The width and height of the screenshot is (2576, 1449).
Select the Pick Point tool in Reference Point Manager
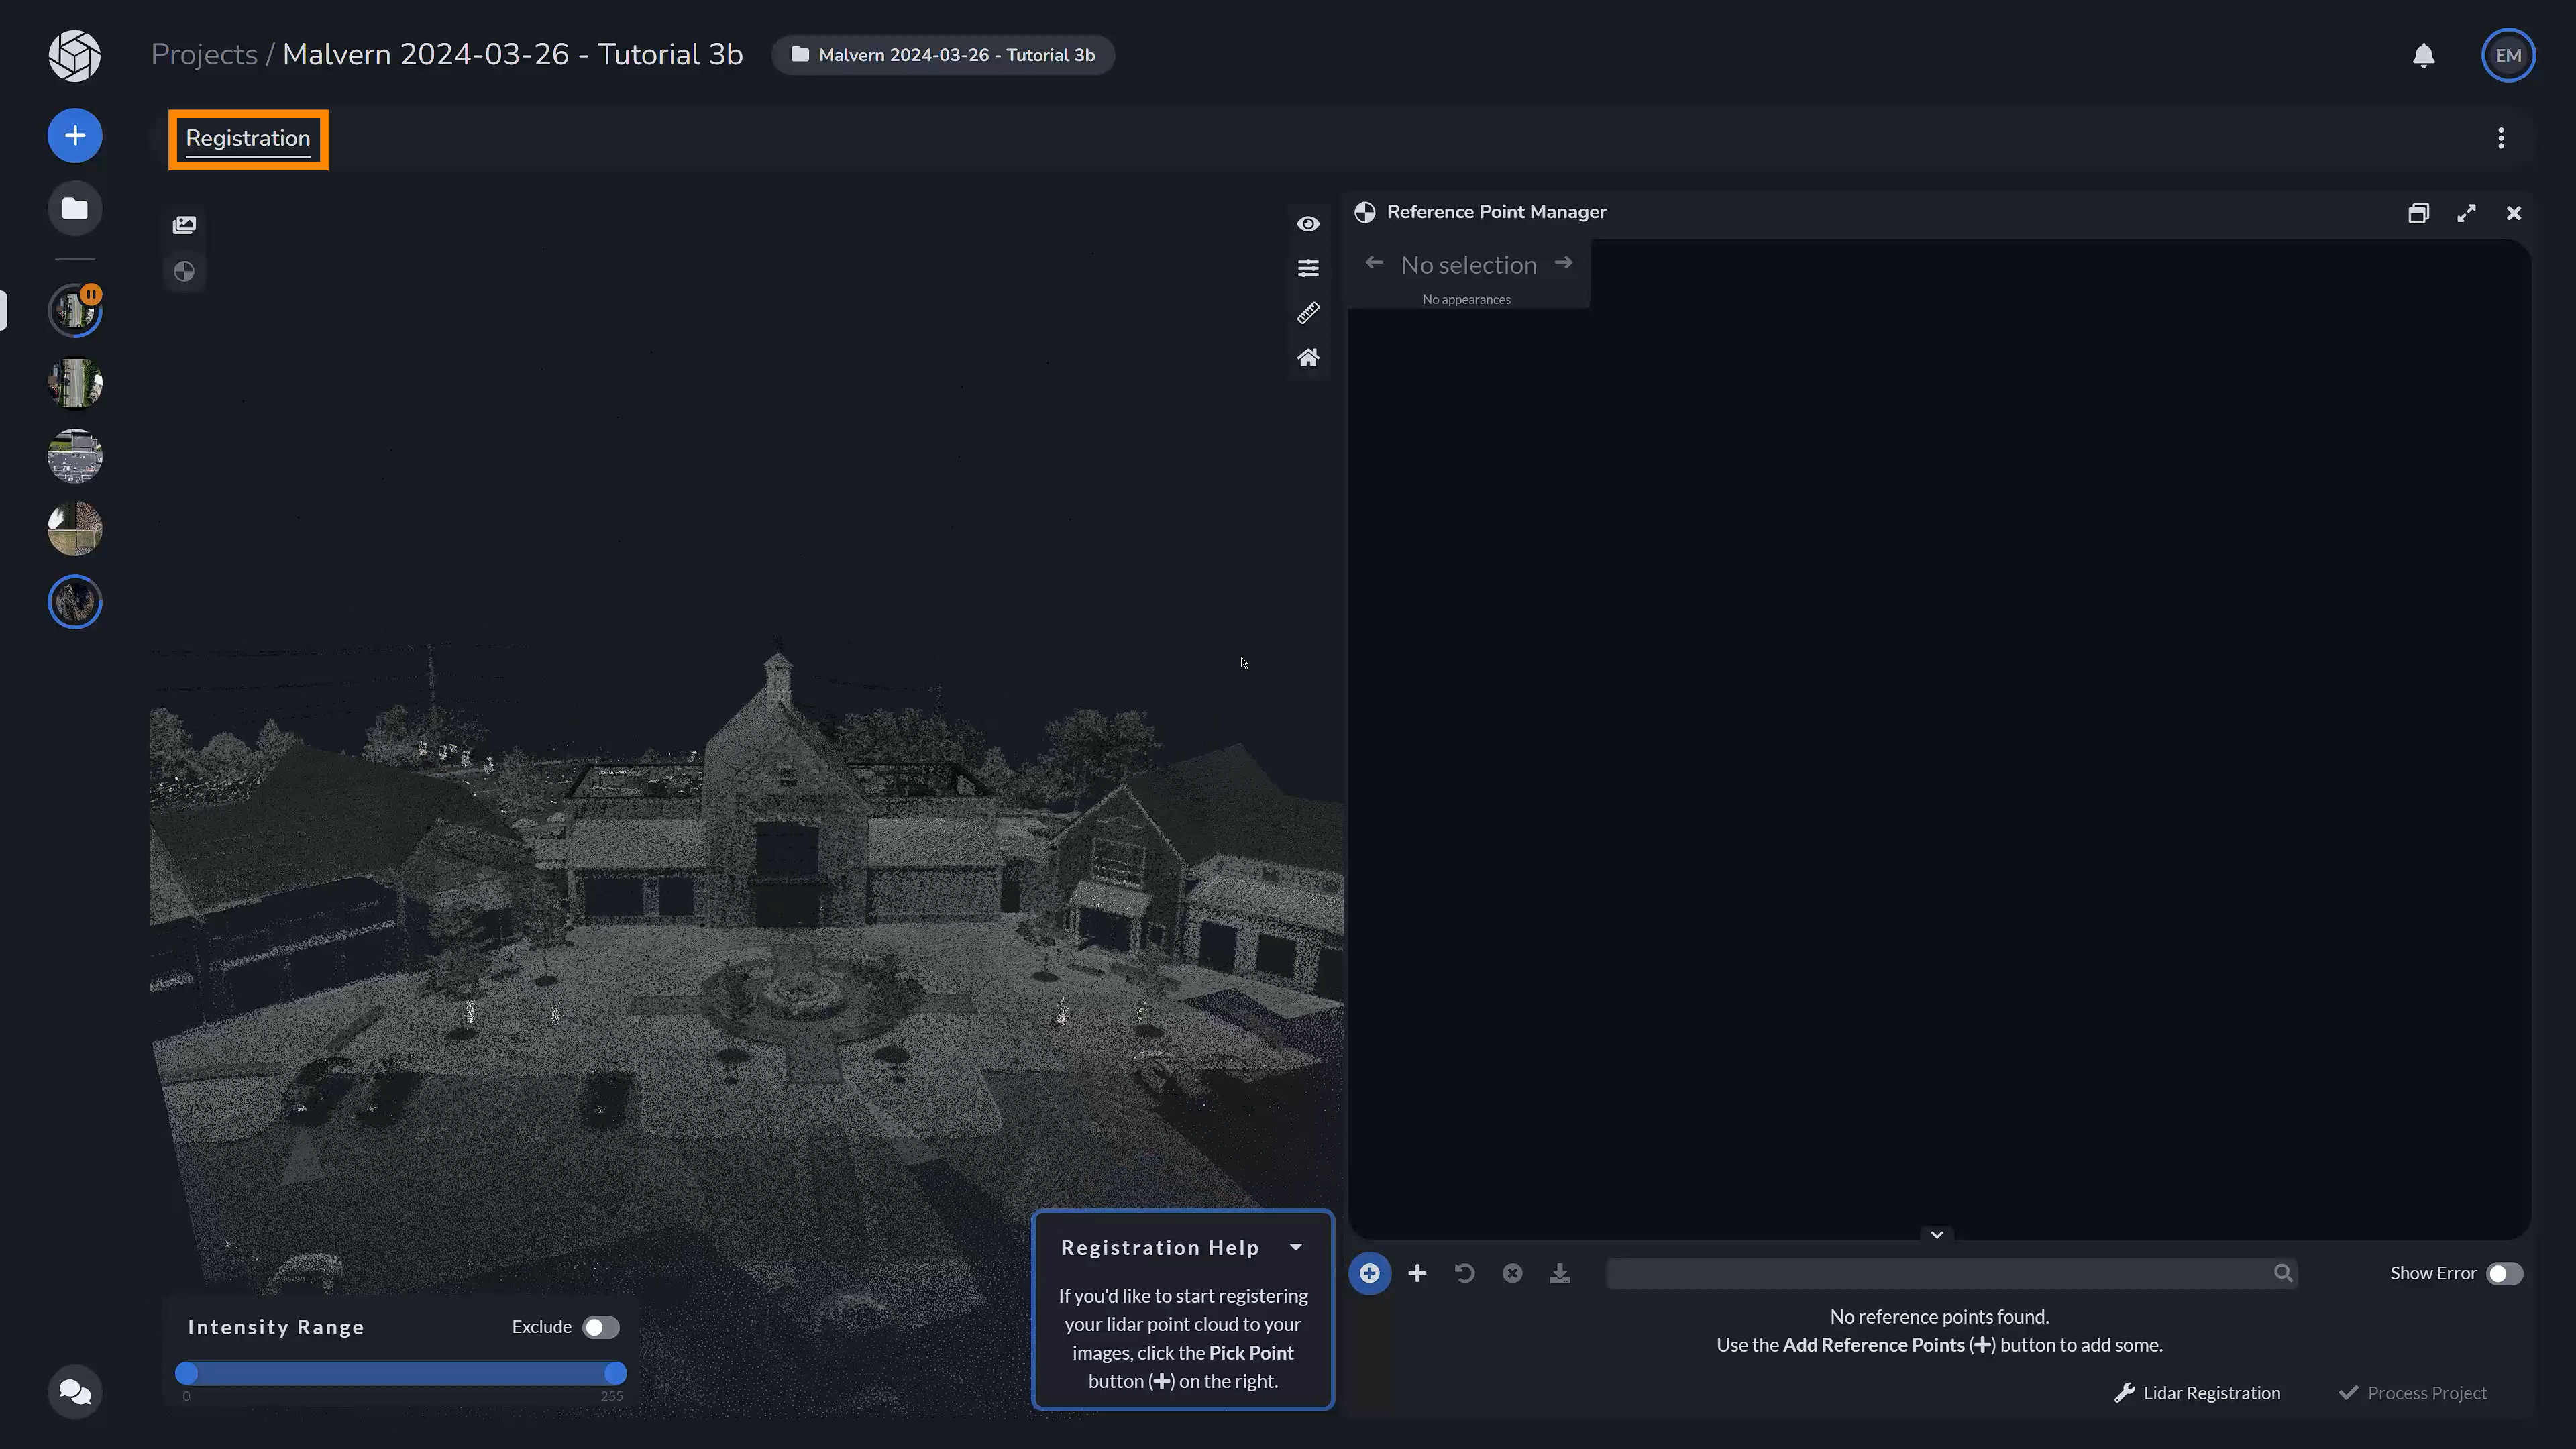pyautogui.click(x=1369, y=1272)
